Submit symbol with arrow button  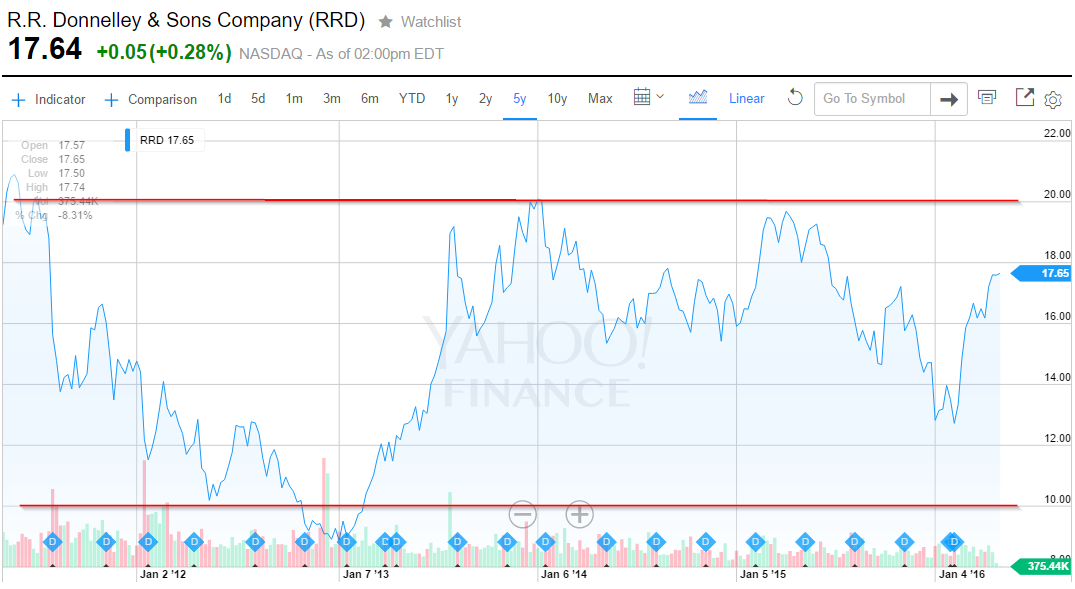pos(949,99)
